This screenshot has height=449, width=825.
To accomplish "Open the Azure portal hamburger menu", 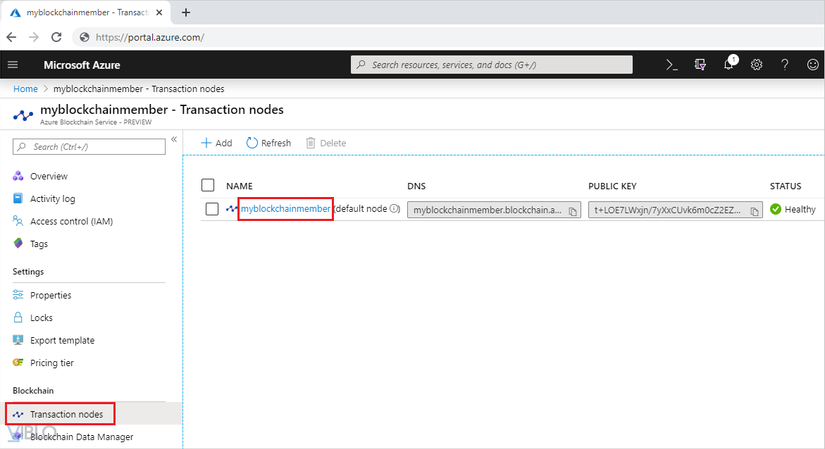I will [13, 65].
